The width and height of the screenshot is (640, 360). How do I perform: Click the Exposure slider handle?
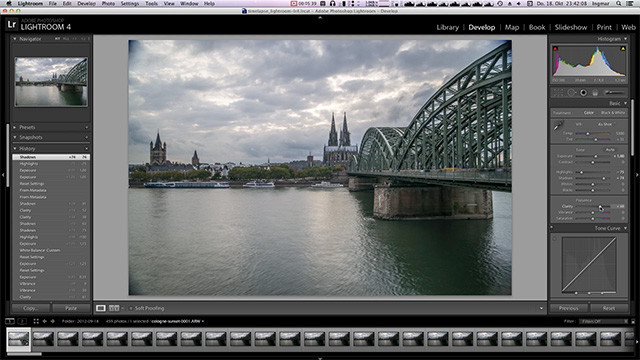tap(596, 156)
